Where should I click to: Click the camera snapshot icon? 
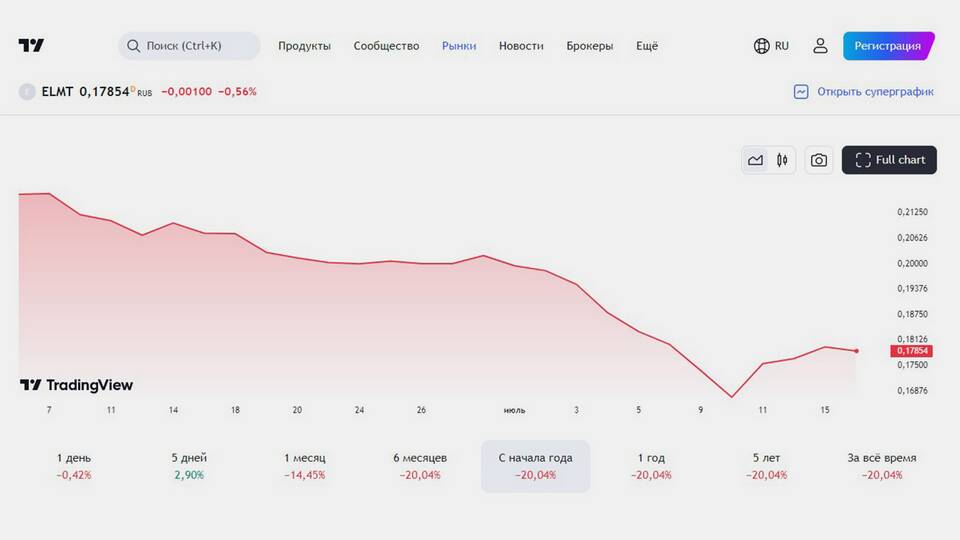click(819, 160)
